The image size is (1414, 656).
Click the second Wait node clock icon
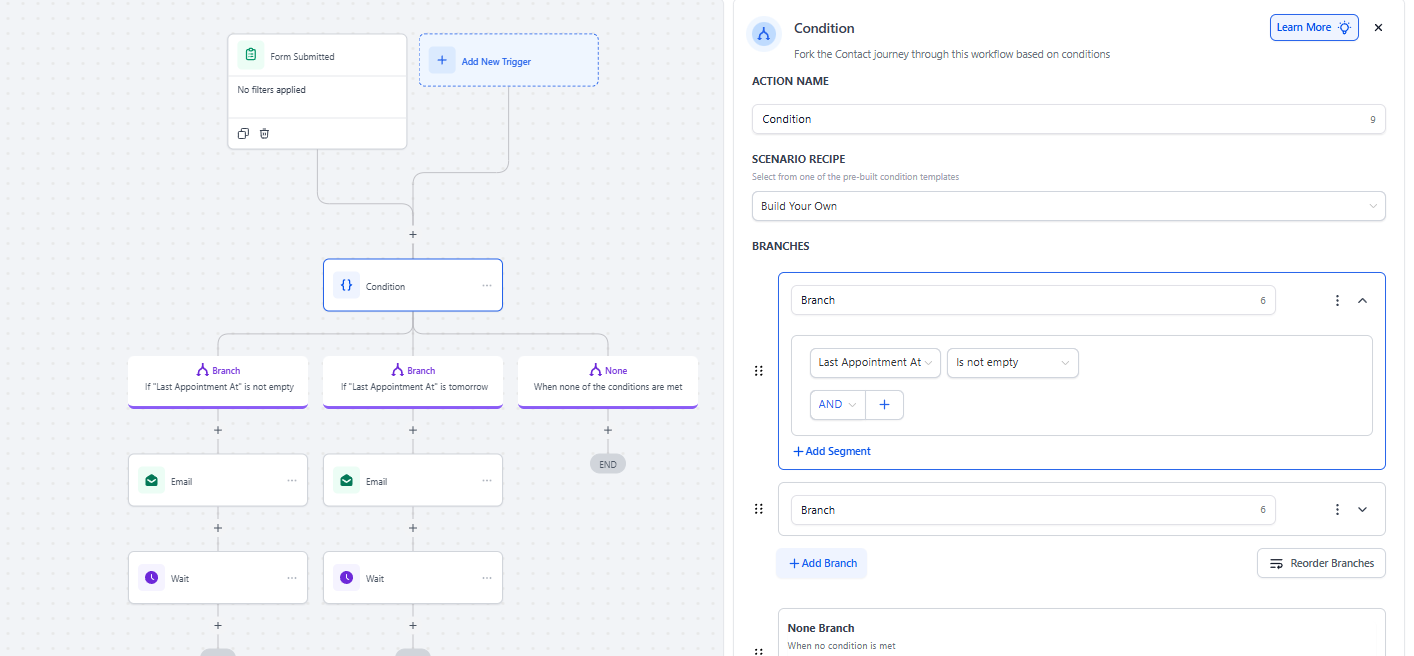[346, 578]
